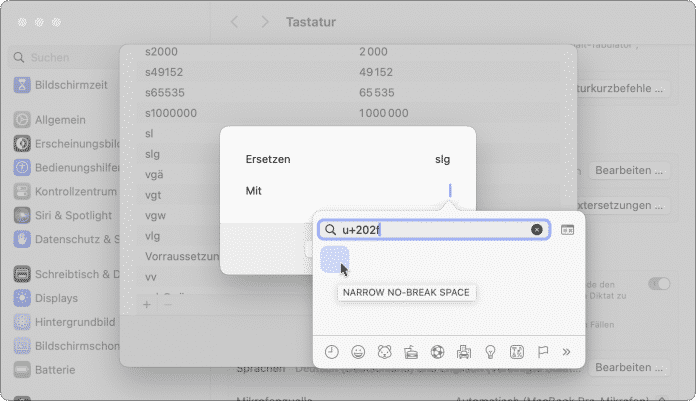Open Bildschirmzeit in the sidebar
Viewport: 696px width, 401px height.
point(61,85)
